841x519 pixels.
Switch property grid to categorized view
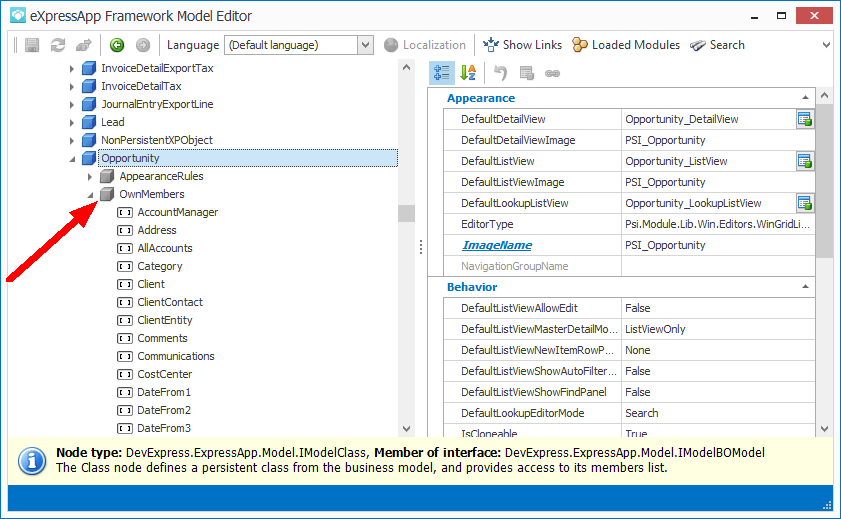442,73
